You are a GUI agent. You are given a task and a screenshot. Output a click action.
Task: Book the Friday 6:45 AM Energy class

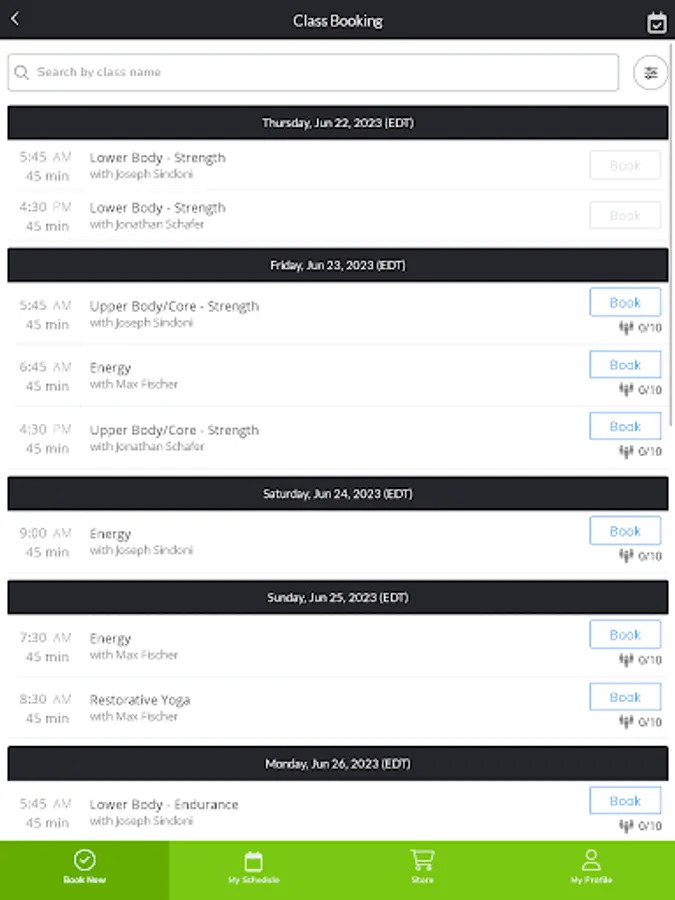pyautogui.click(x=625, y=364)
